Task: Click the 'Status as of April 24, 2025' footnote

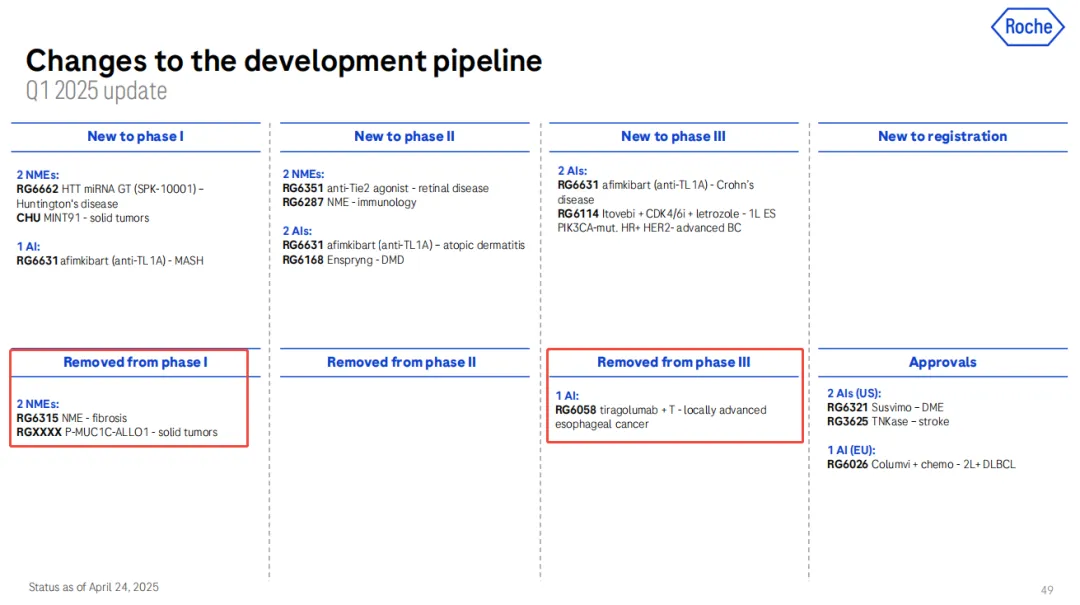Action: click(x=94, y=587)
